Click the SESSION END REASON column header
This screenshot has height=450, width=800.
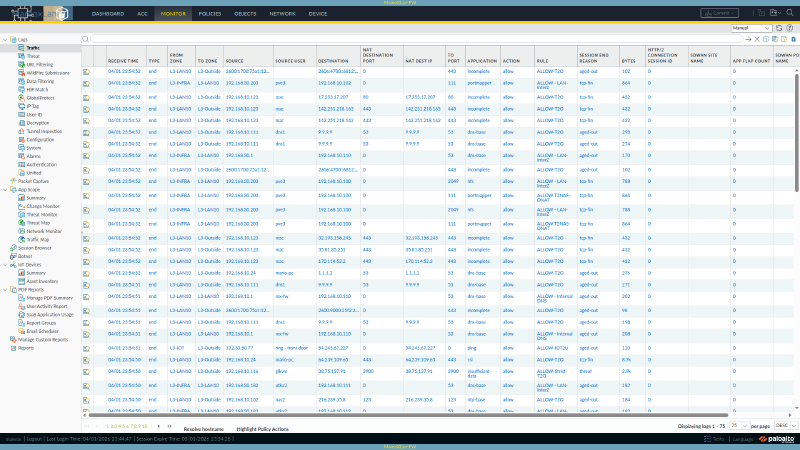coord(595,58)
